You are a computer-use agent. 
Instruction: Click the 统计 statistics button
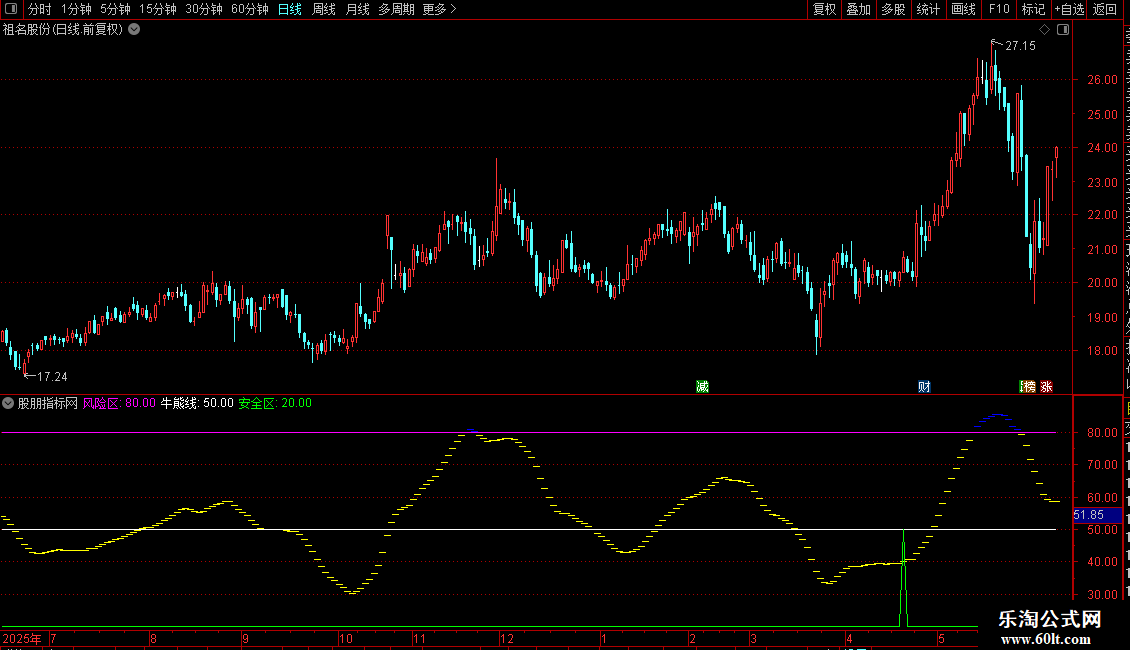coord(927,9)
